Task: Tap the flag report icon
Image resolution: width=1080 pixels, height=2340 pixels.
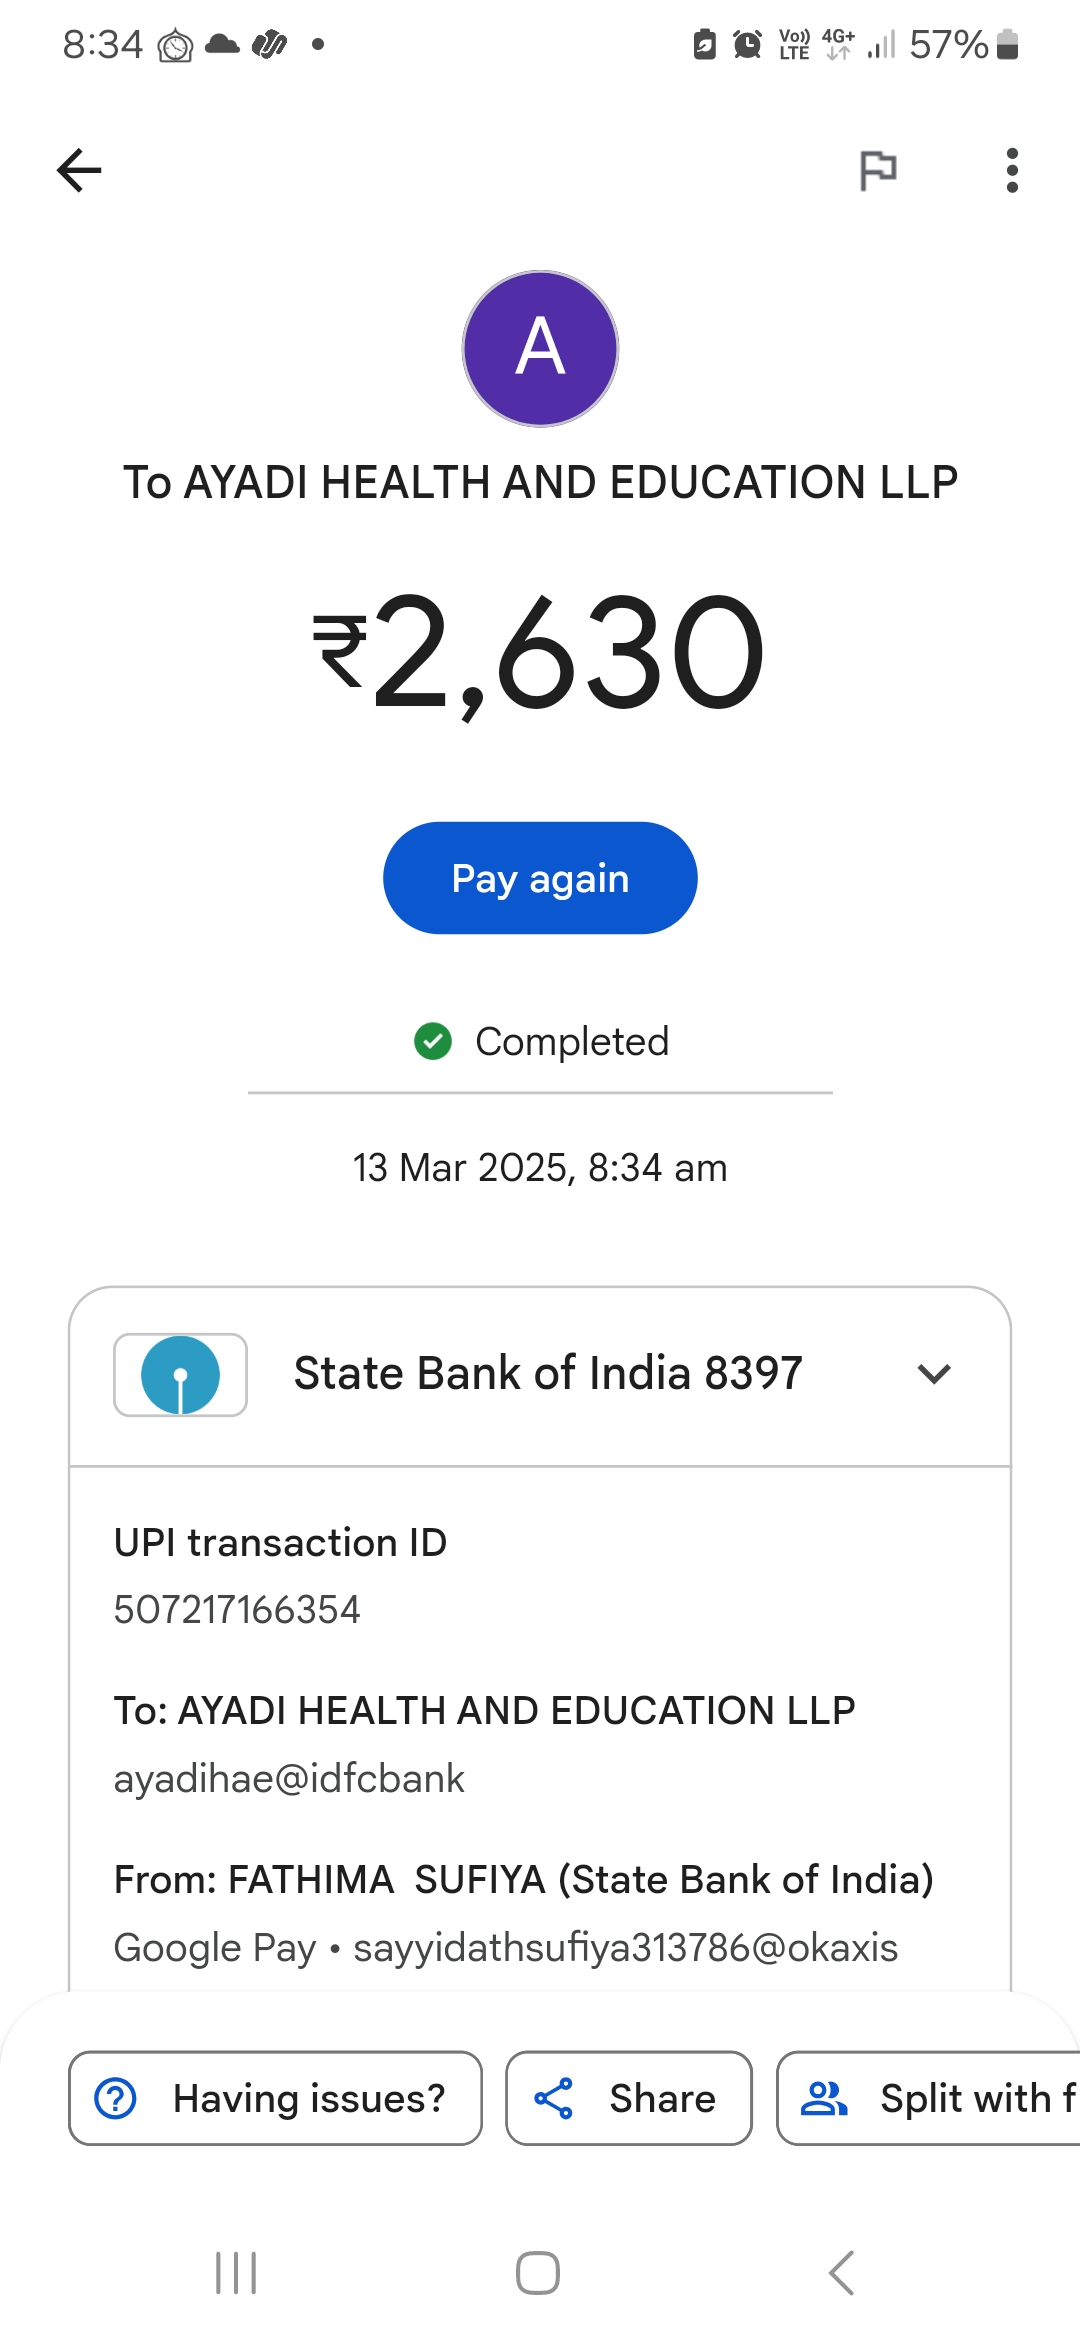Action: [878, 170]
